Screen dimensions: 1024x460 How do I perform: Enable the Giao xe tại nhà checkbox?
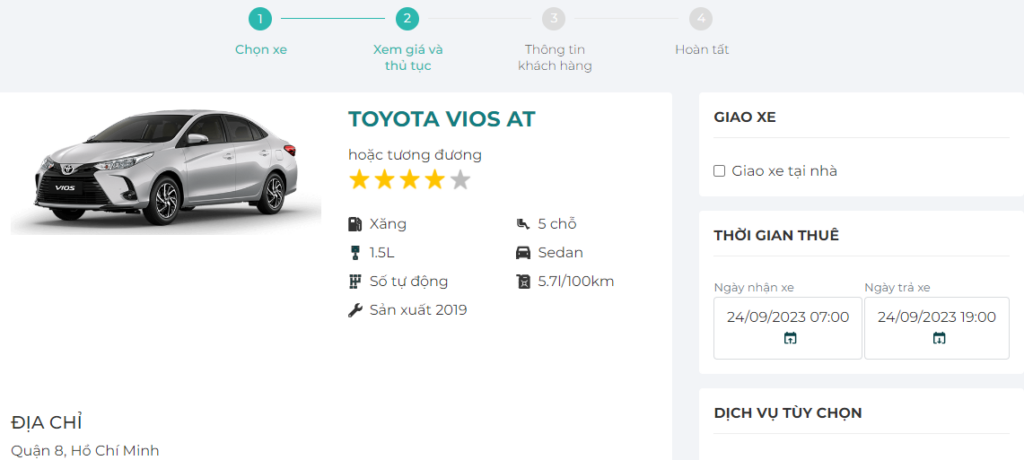[719, 171]
